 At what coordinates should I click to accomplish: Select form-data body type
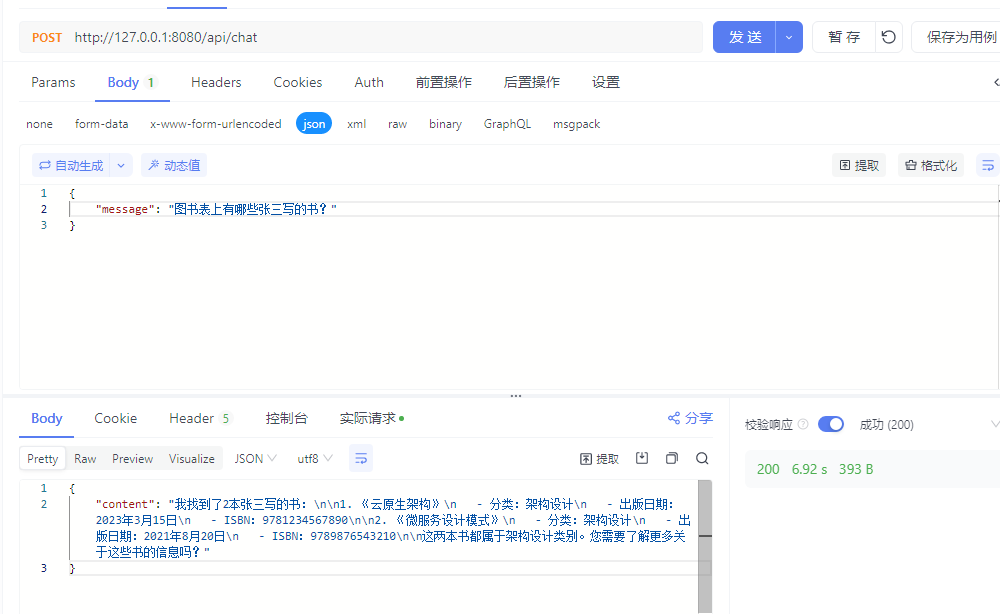[101, 124]
